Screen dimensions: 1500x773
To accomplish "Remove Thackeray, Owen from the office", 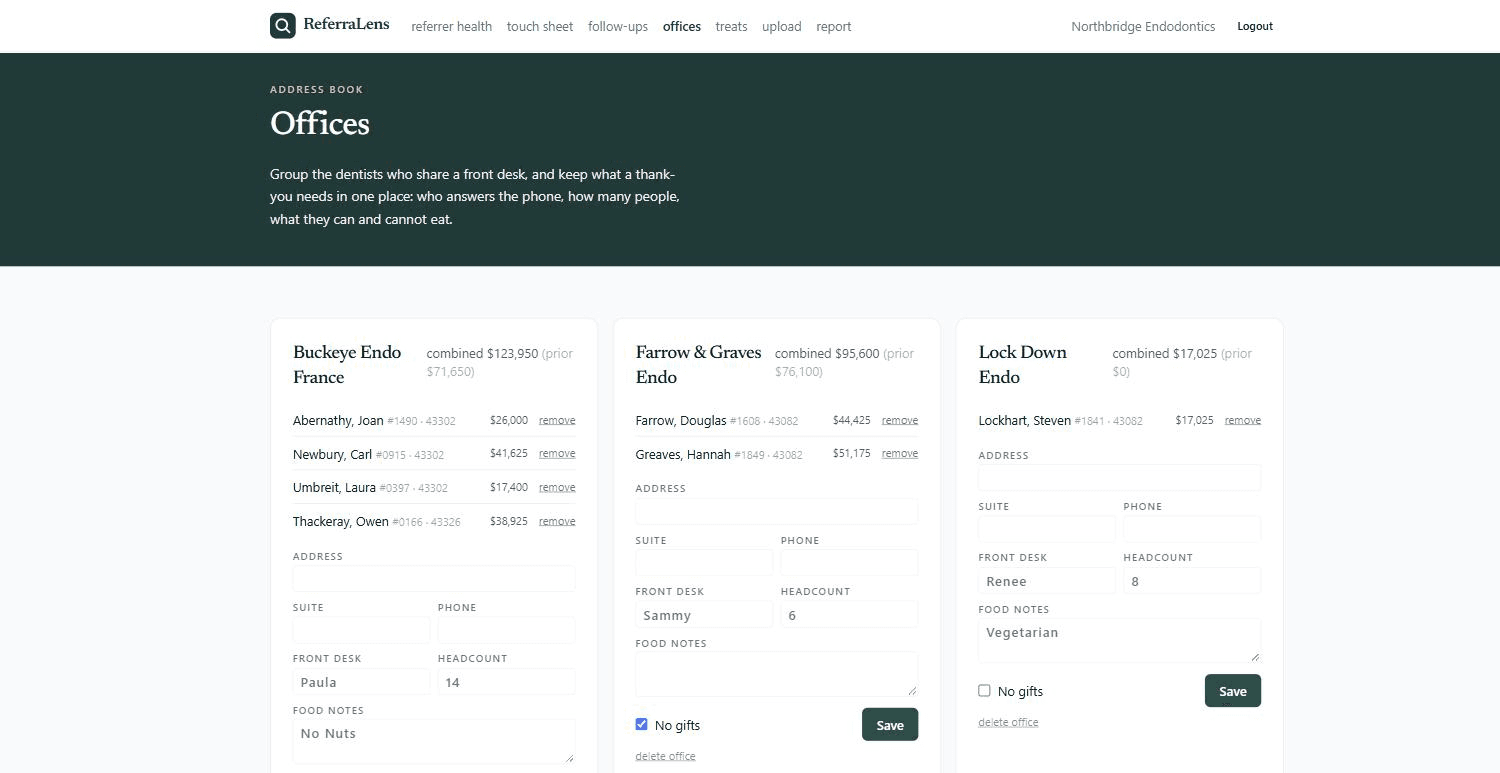I will [557, 521].
